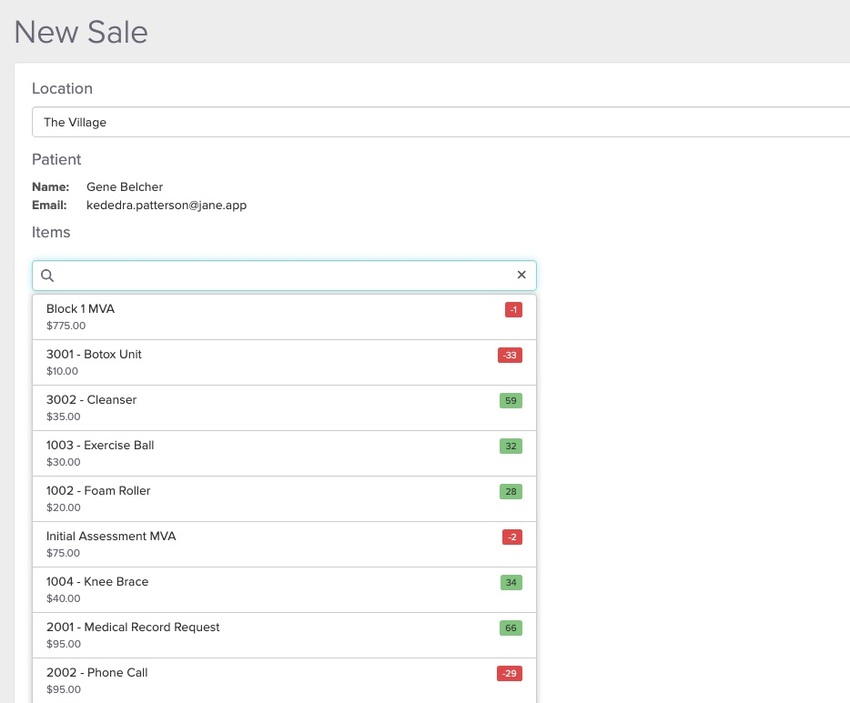Choose 3002 - Cleanser from list
The width and height of the screenshot is (850, 703).
point(284,408)
